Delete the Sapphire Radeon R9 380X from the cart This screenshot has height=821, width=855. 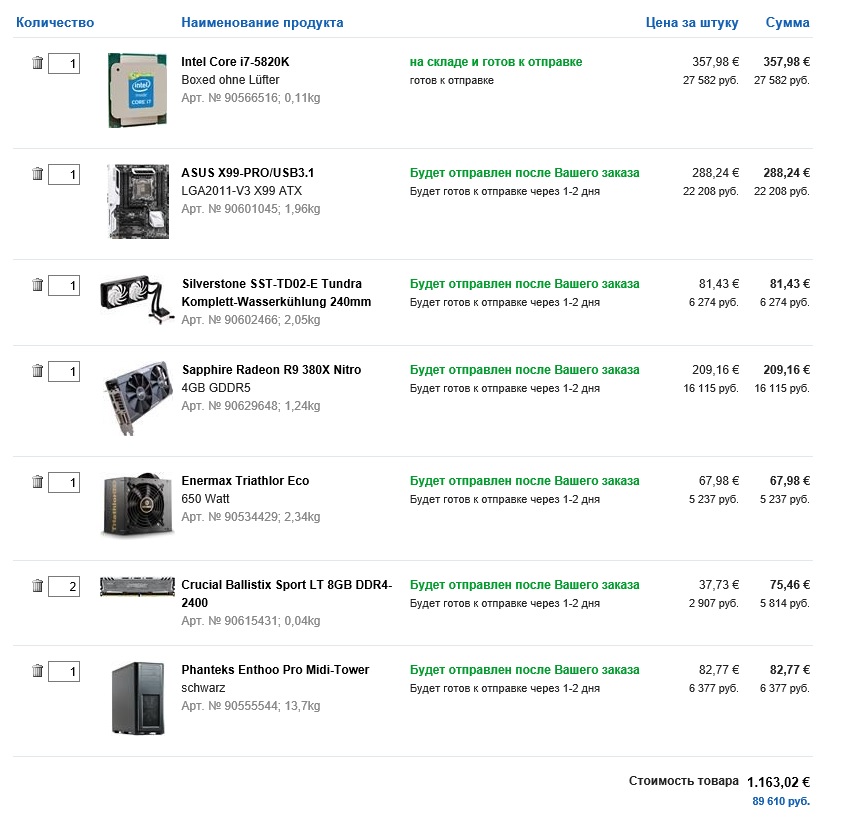(x=37, y=371)
